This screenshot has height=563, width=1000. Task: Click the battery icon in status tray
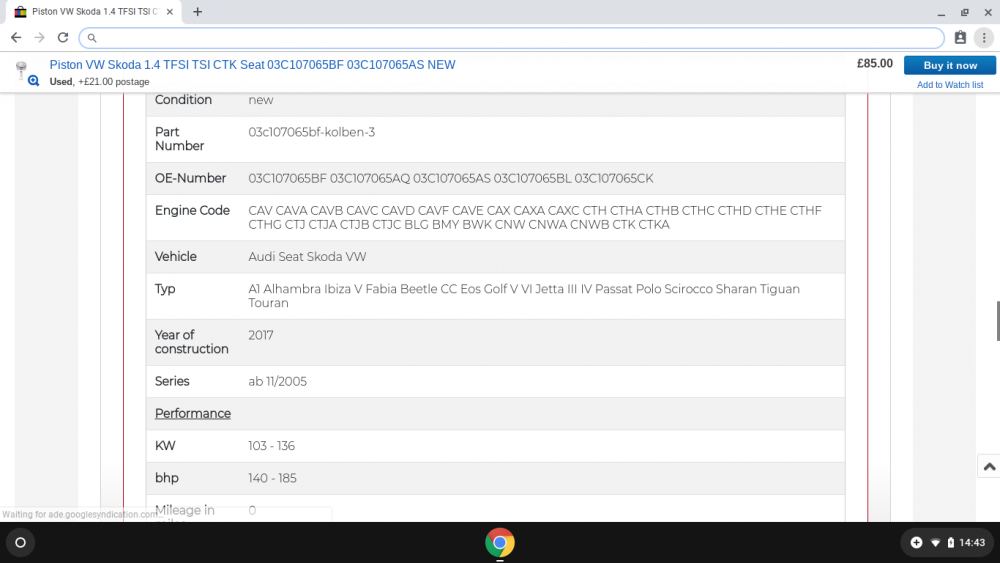click(950, 543)
